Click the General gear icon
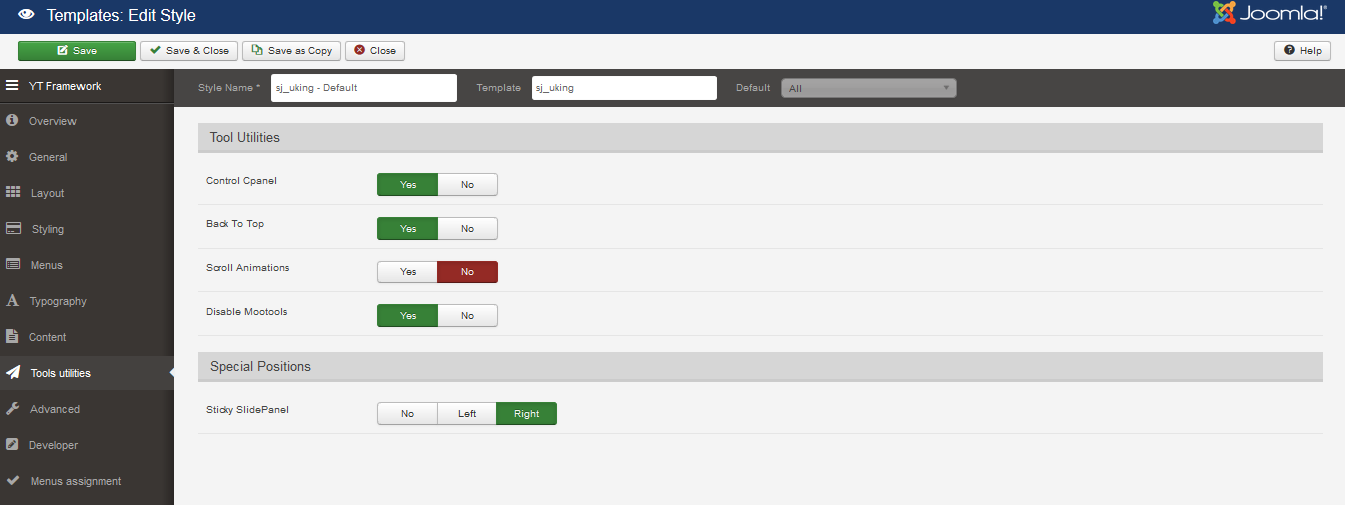Viewport: 1345px width, 505px height. 13,157
